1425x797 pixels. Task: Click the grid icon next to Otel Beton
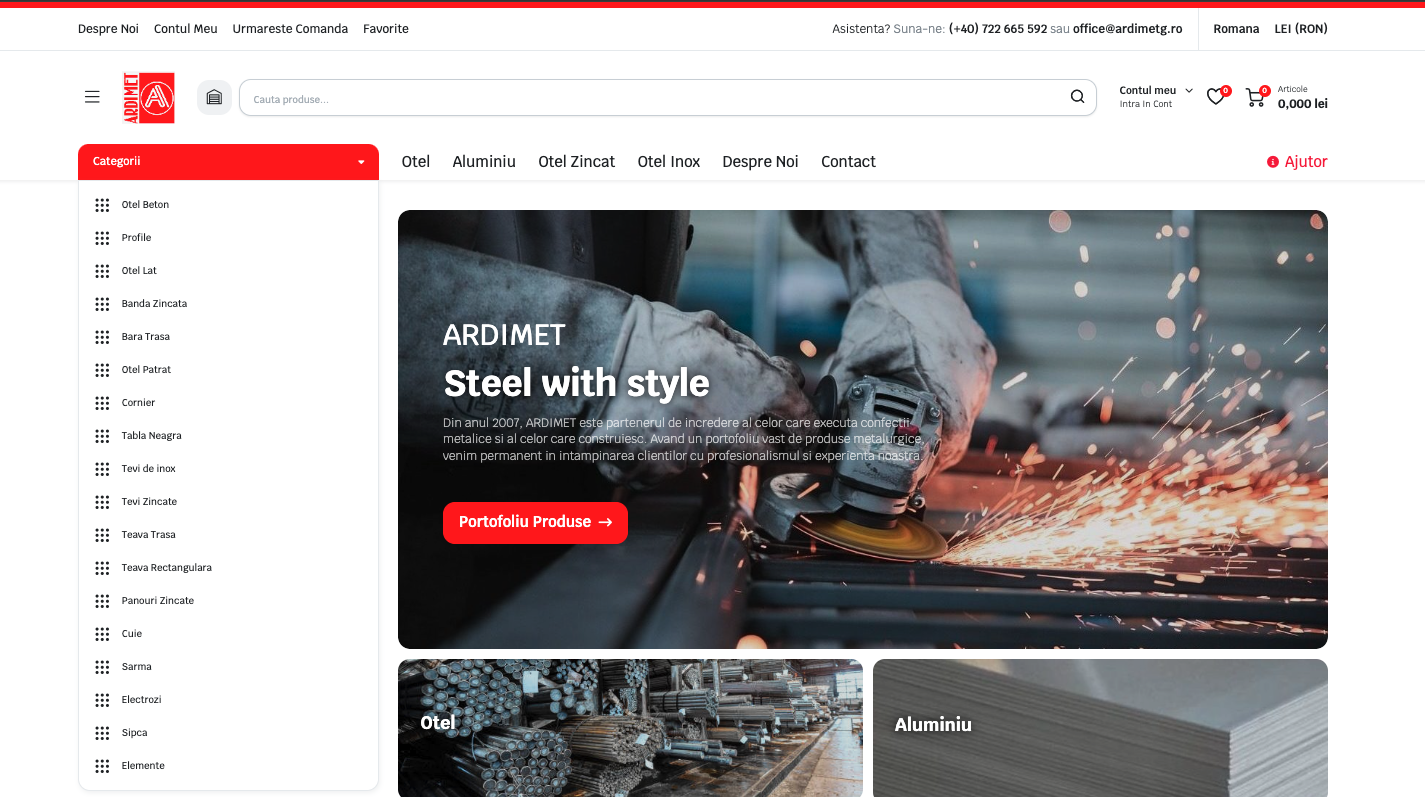102,205
